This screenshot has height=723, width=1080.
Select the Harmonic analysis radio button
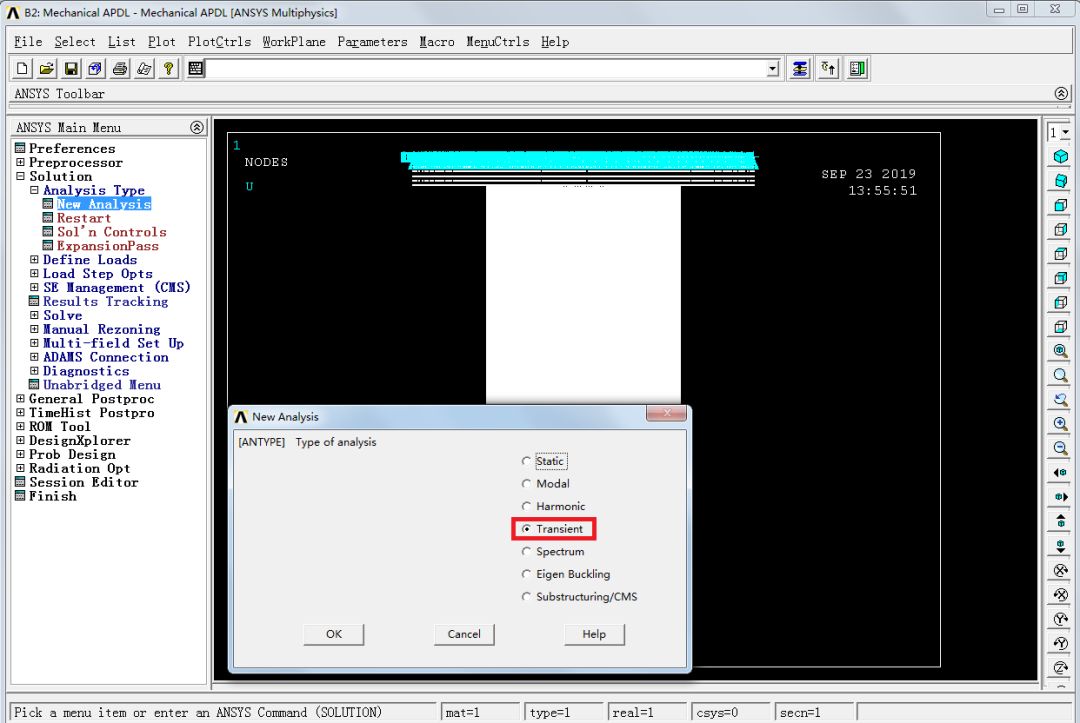coord(527,507)
